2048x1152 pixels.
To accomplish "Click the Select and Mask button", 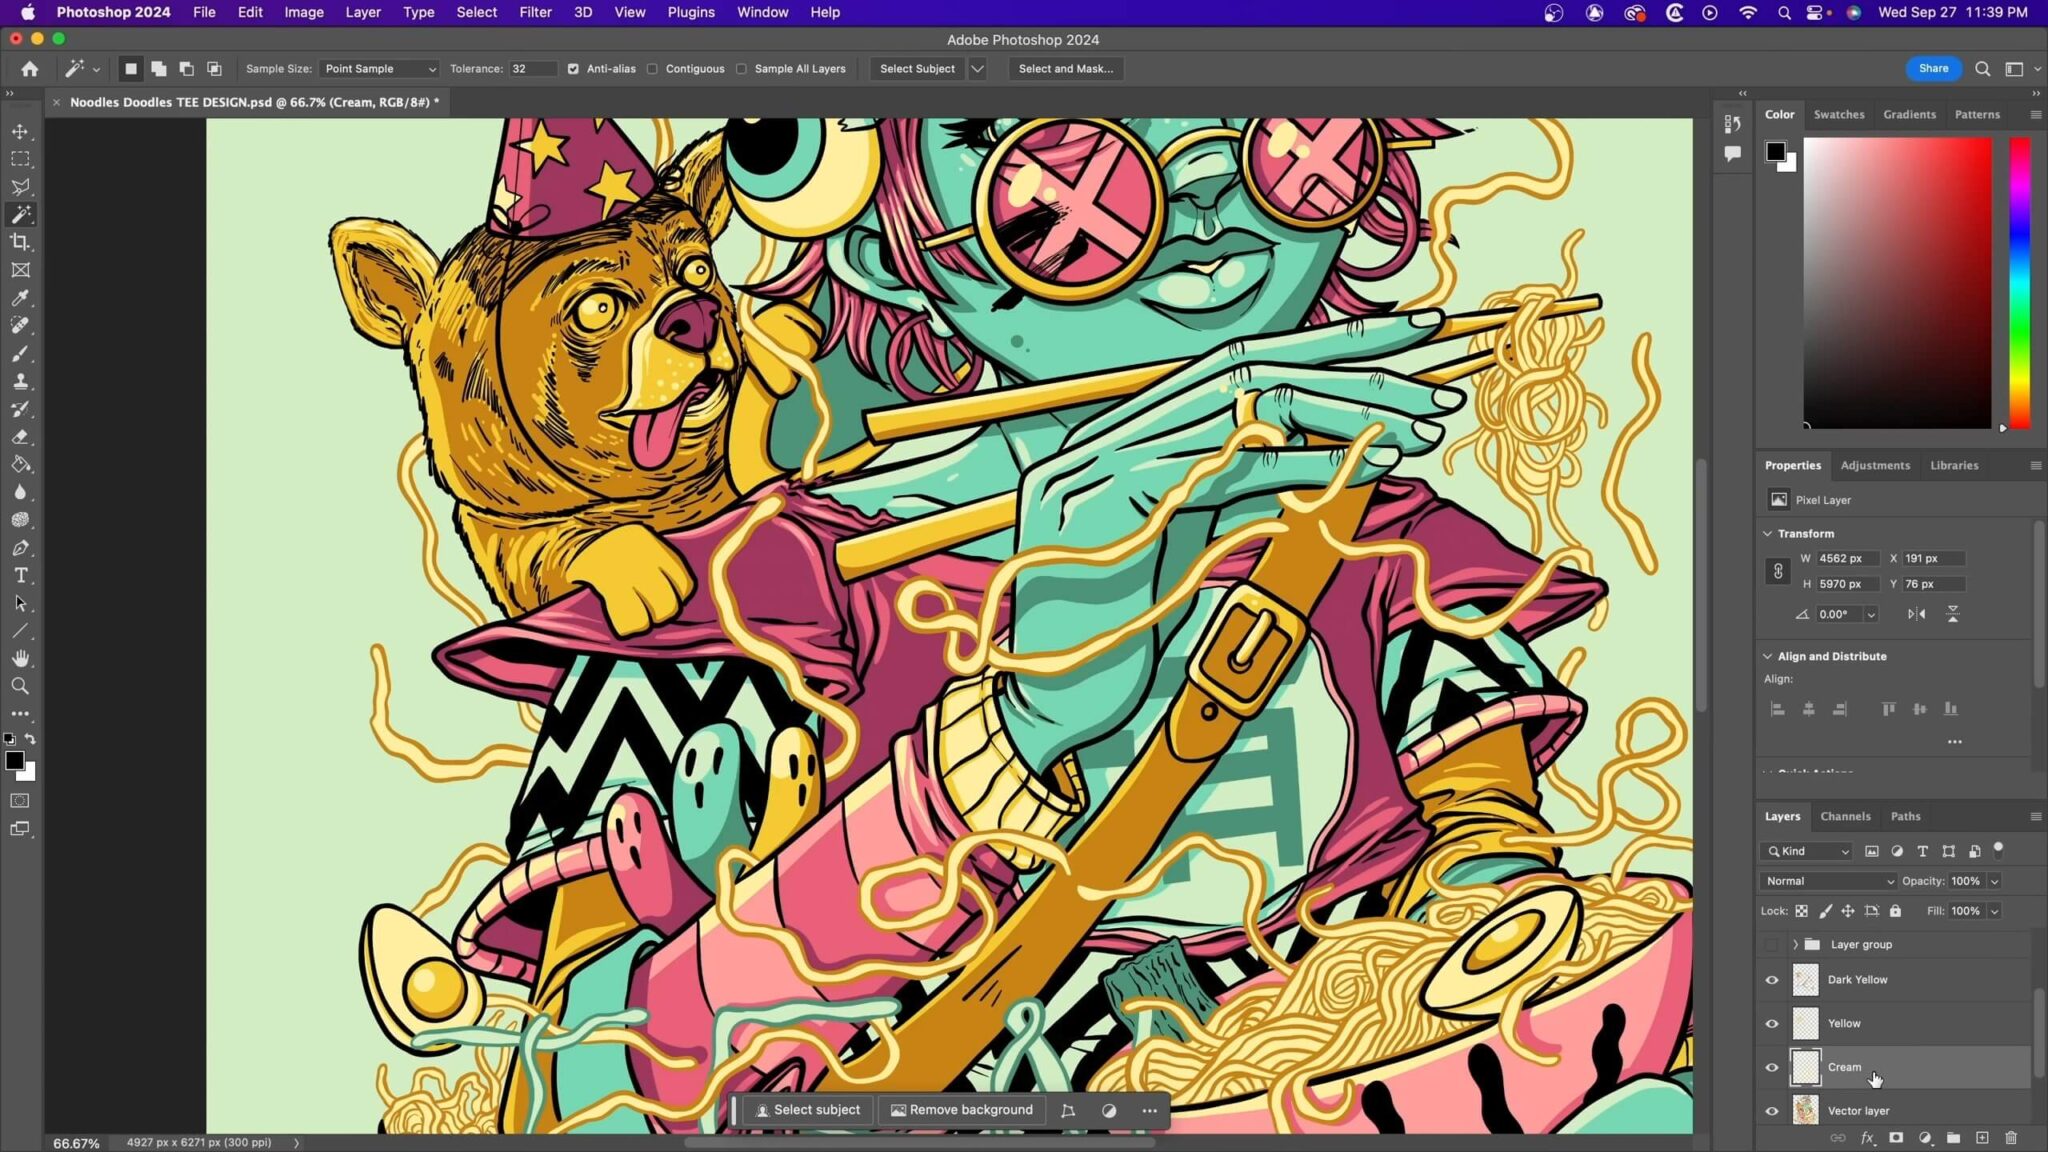I will click(x=1065, y=69).
